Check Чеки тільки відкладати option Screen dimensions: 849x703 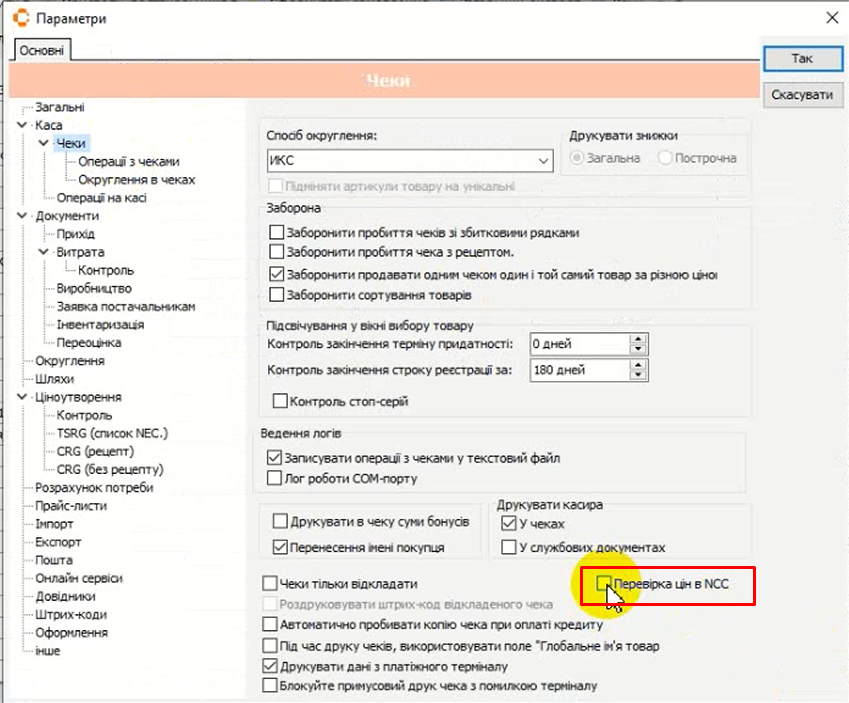point(269,583)
